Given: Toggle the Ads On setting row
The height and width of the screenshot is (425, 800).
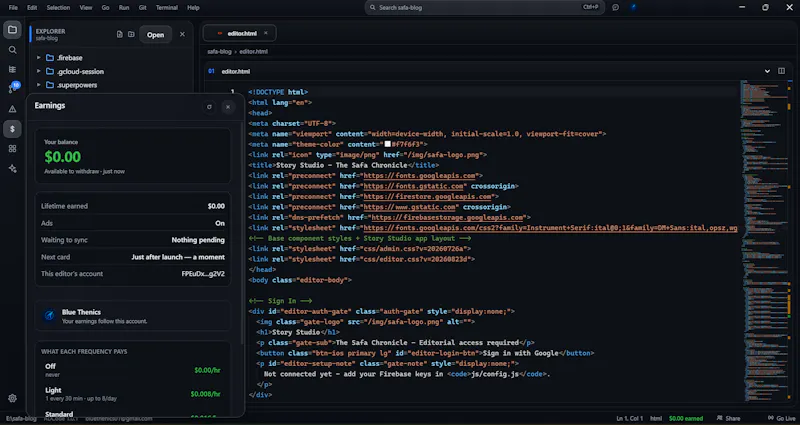Looking at the screenshot, I should point(133,223).
